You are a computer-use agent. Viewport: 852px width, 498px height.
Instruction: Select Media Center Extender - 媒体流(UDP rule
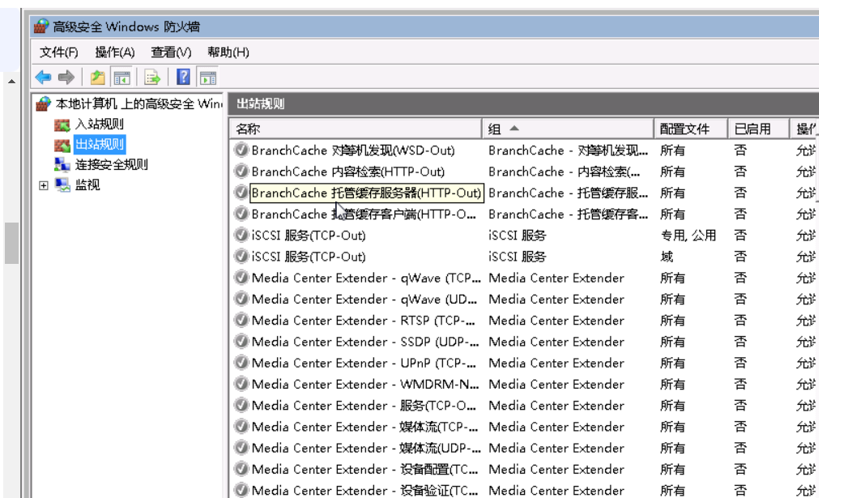(365, 448)
